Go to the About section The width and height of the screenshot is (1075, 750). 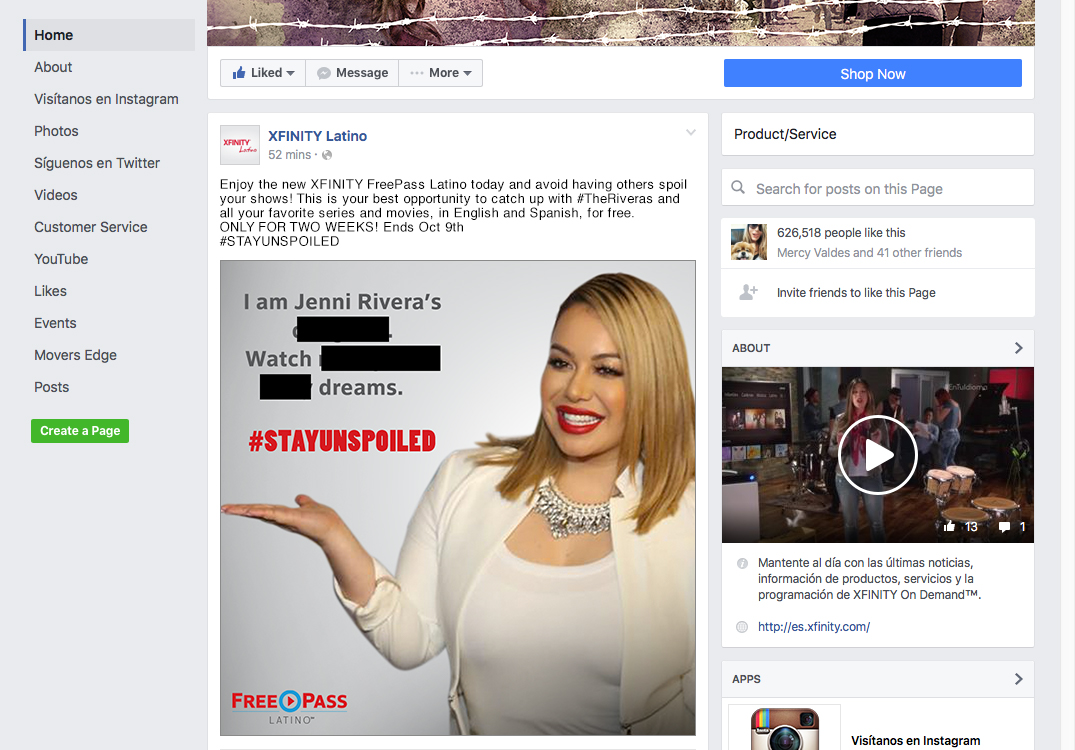53,67
